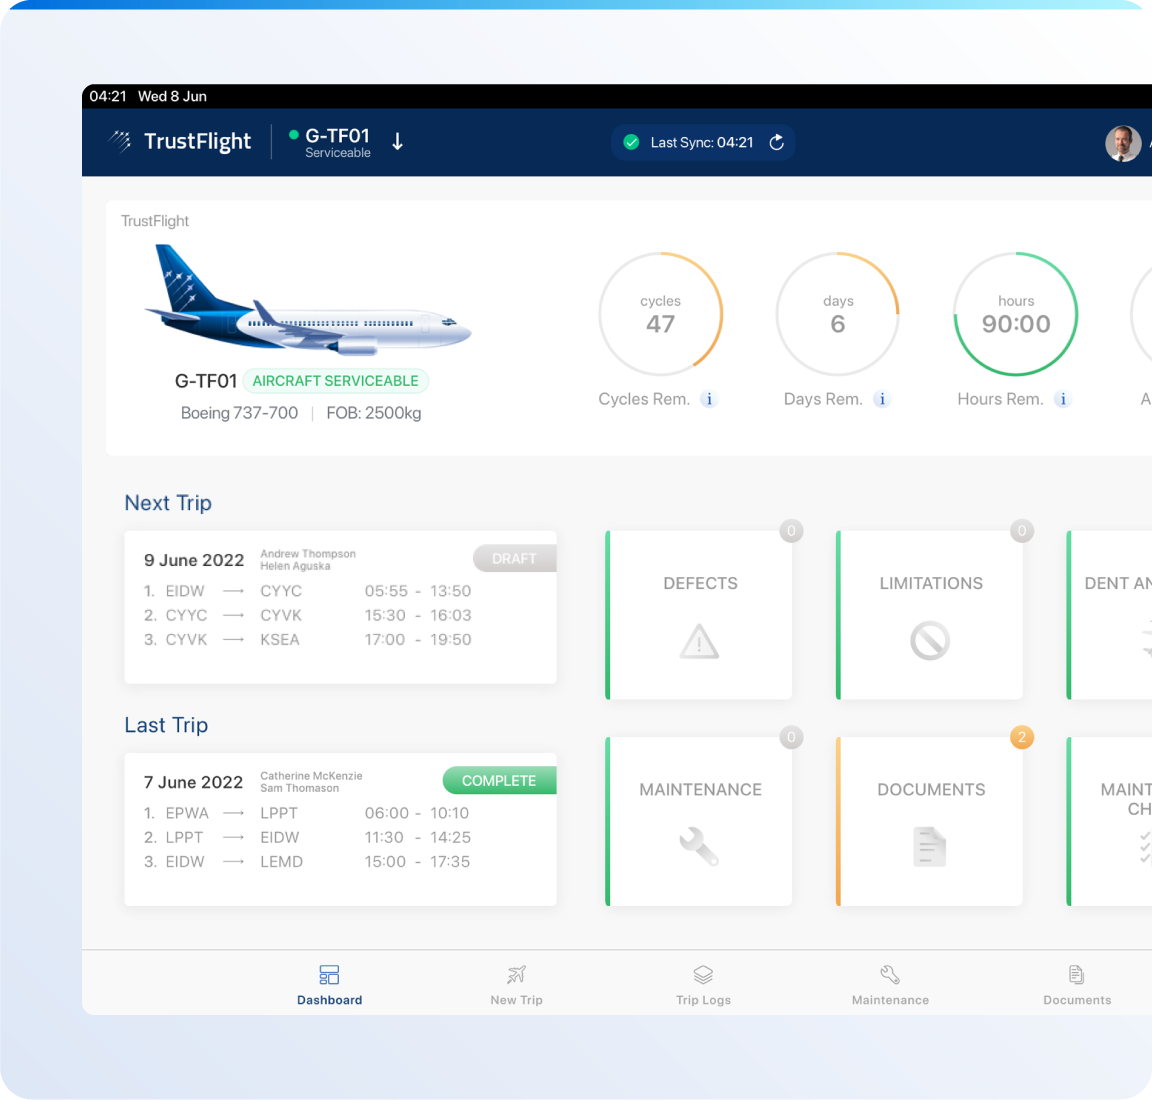1152x1100 pixels.
Task: Navigate to the Documents bottom tab
Action: [x=1077, y=984]
